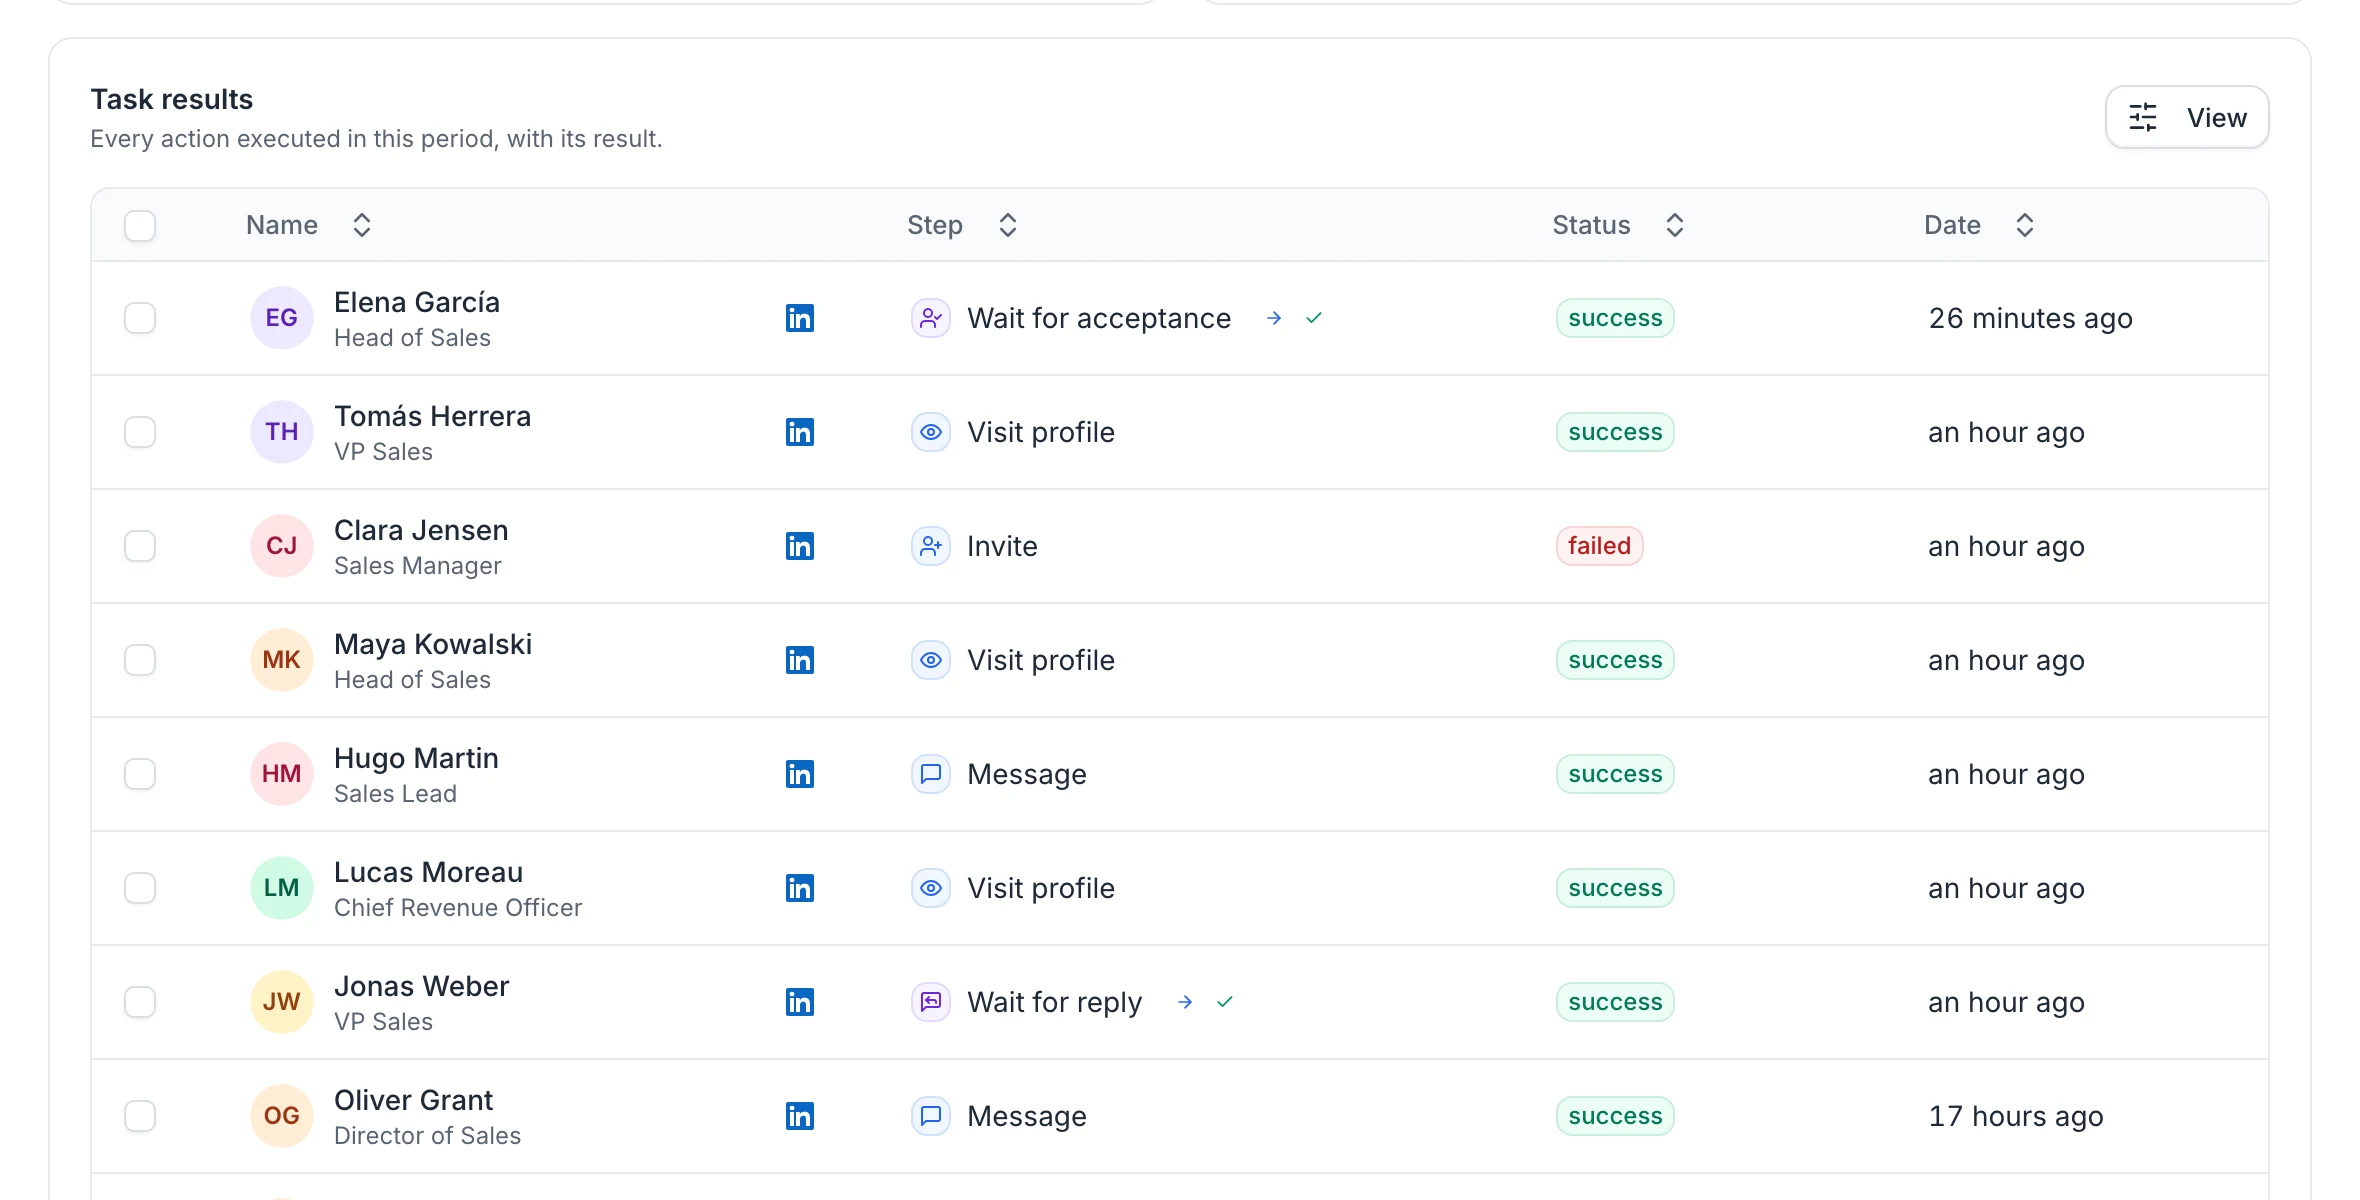Click the title Chief Revenue Officer
This screenshot has width=2360, height=1200.
tap(458, 908)
